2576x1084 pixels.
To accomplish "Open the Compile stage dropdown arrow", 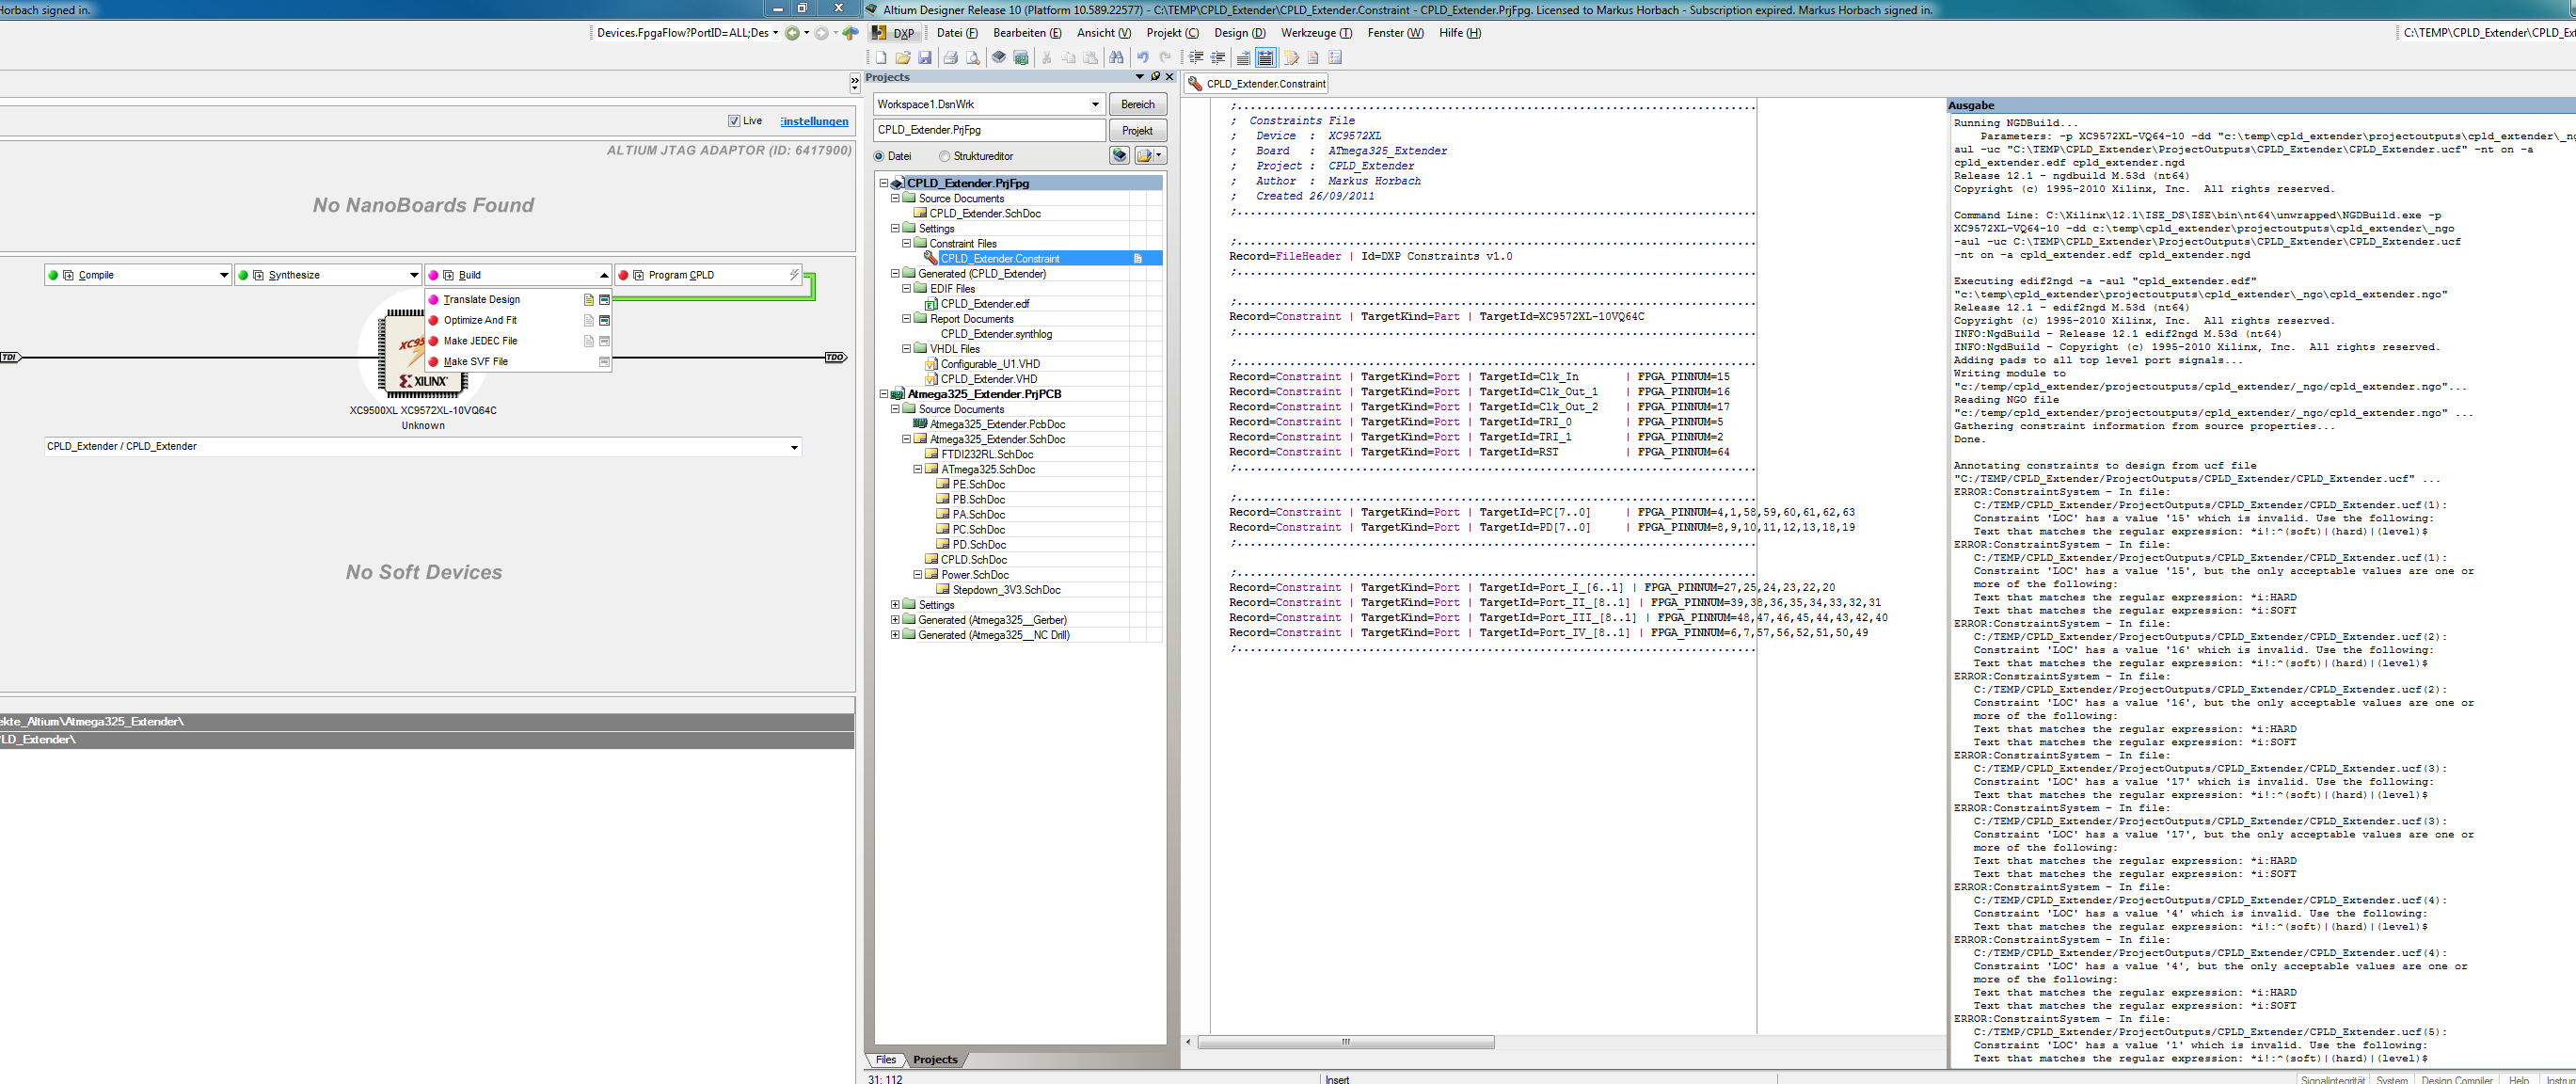I will tap(223, 275).
